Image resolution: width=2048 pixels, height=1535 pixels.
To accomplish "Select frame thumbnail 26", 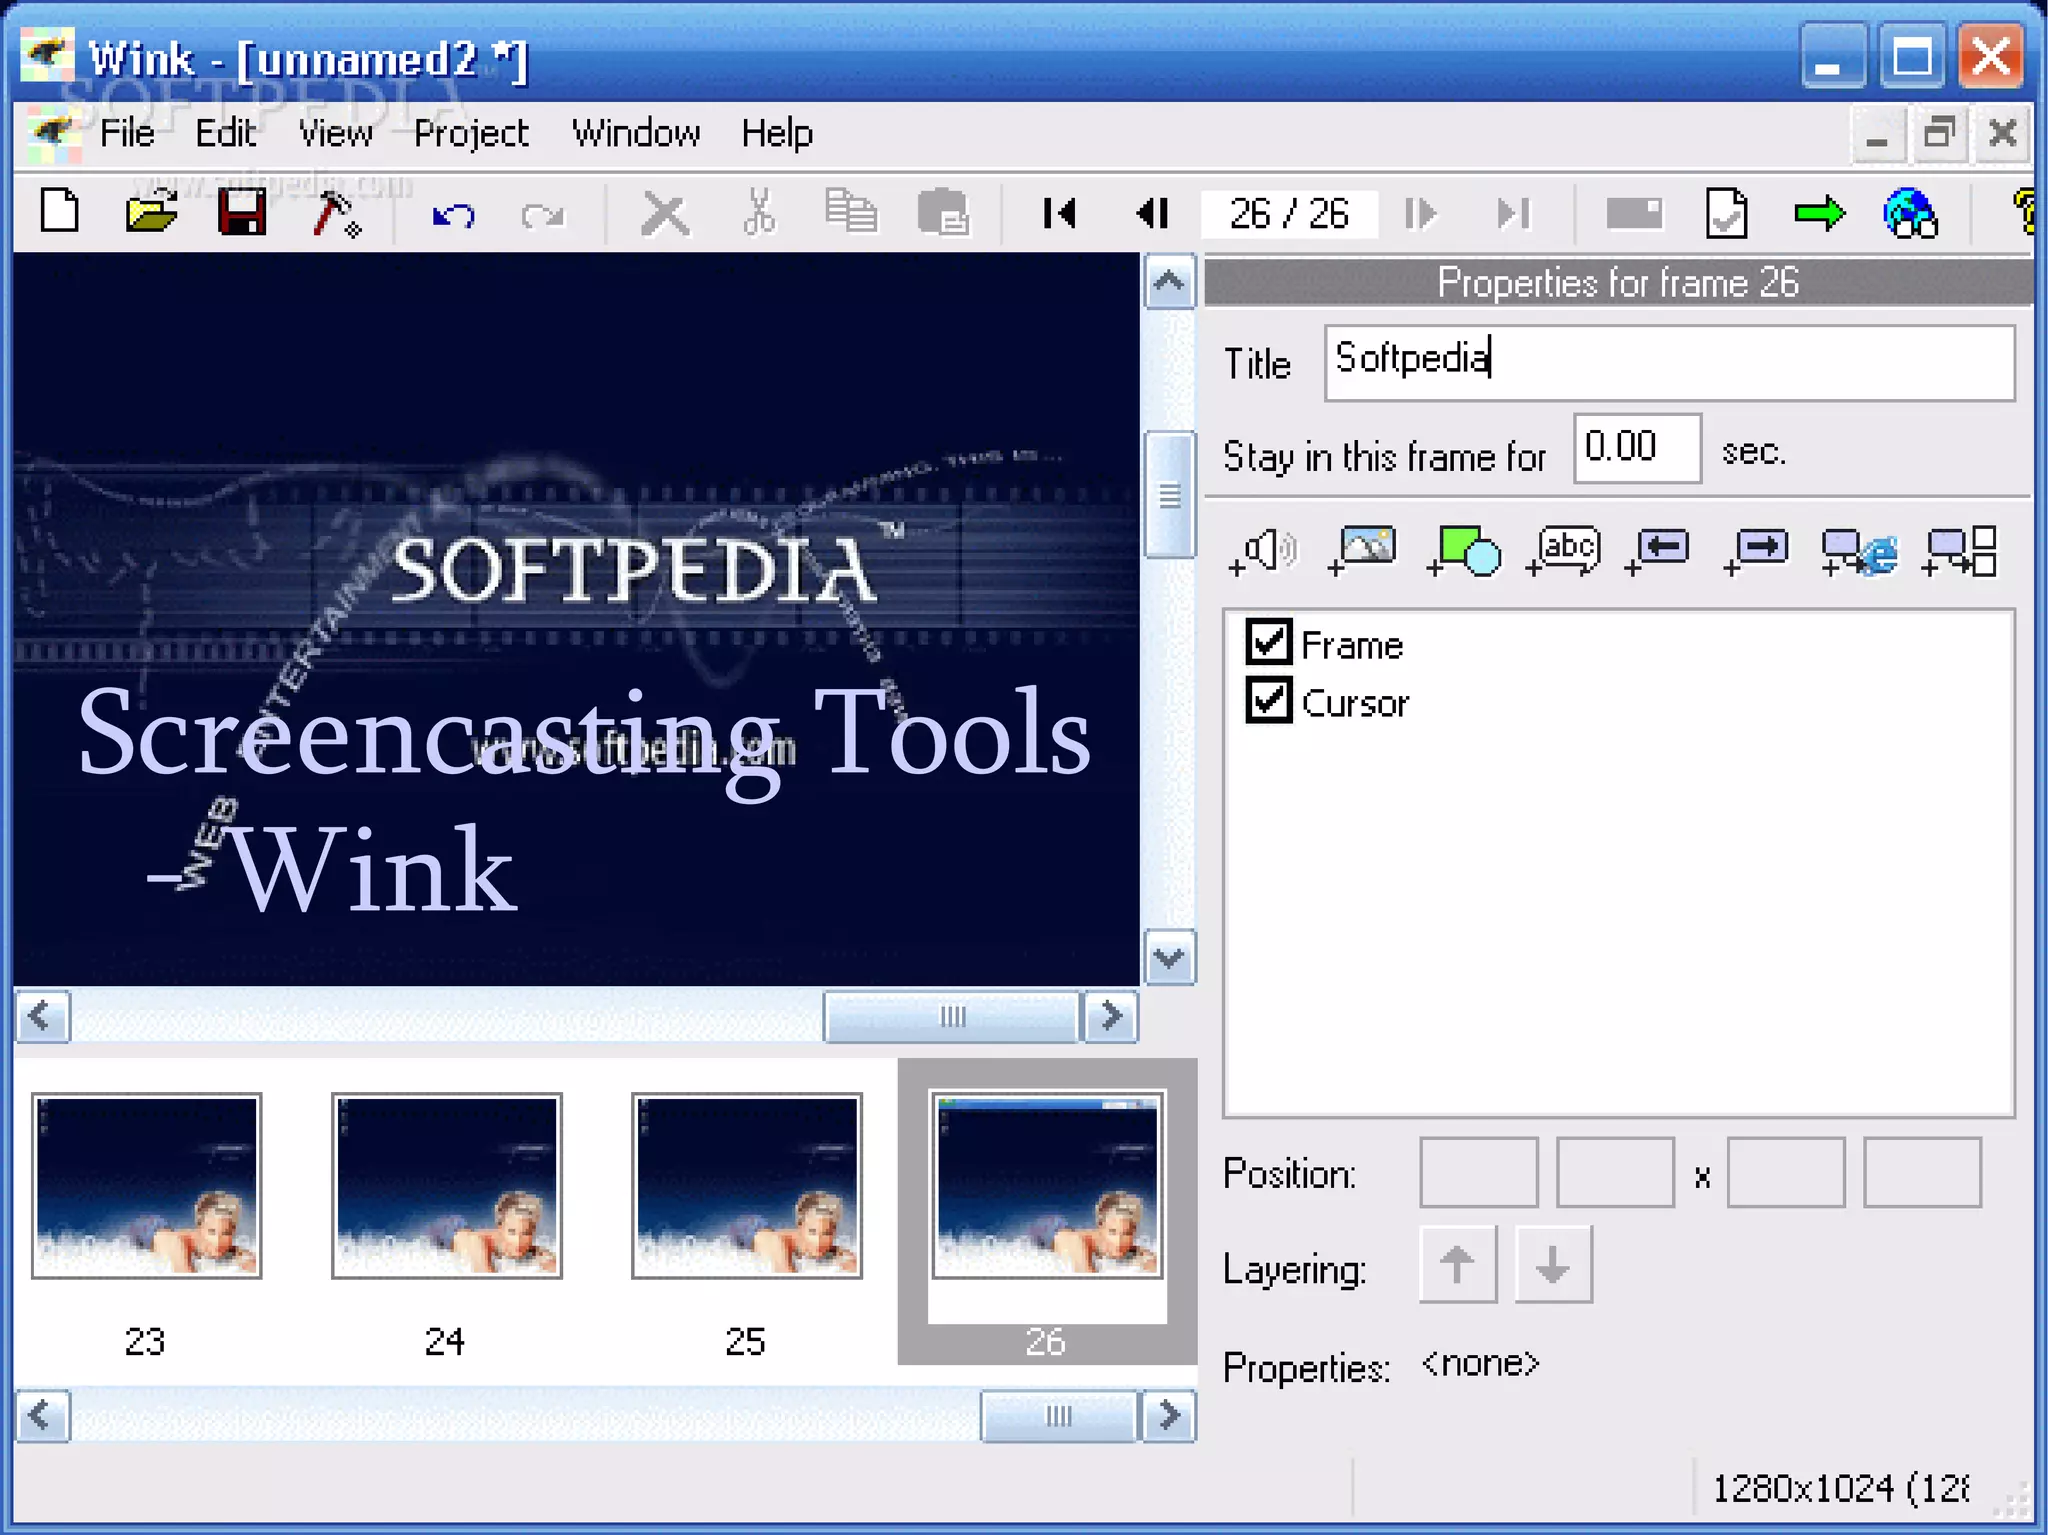I will pos(1047,1186).
